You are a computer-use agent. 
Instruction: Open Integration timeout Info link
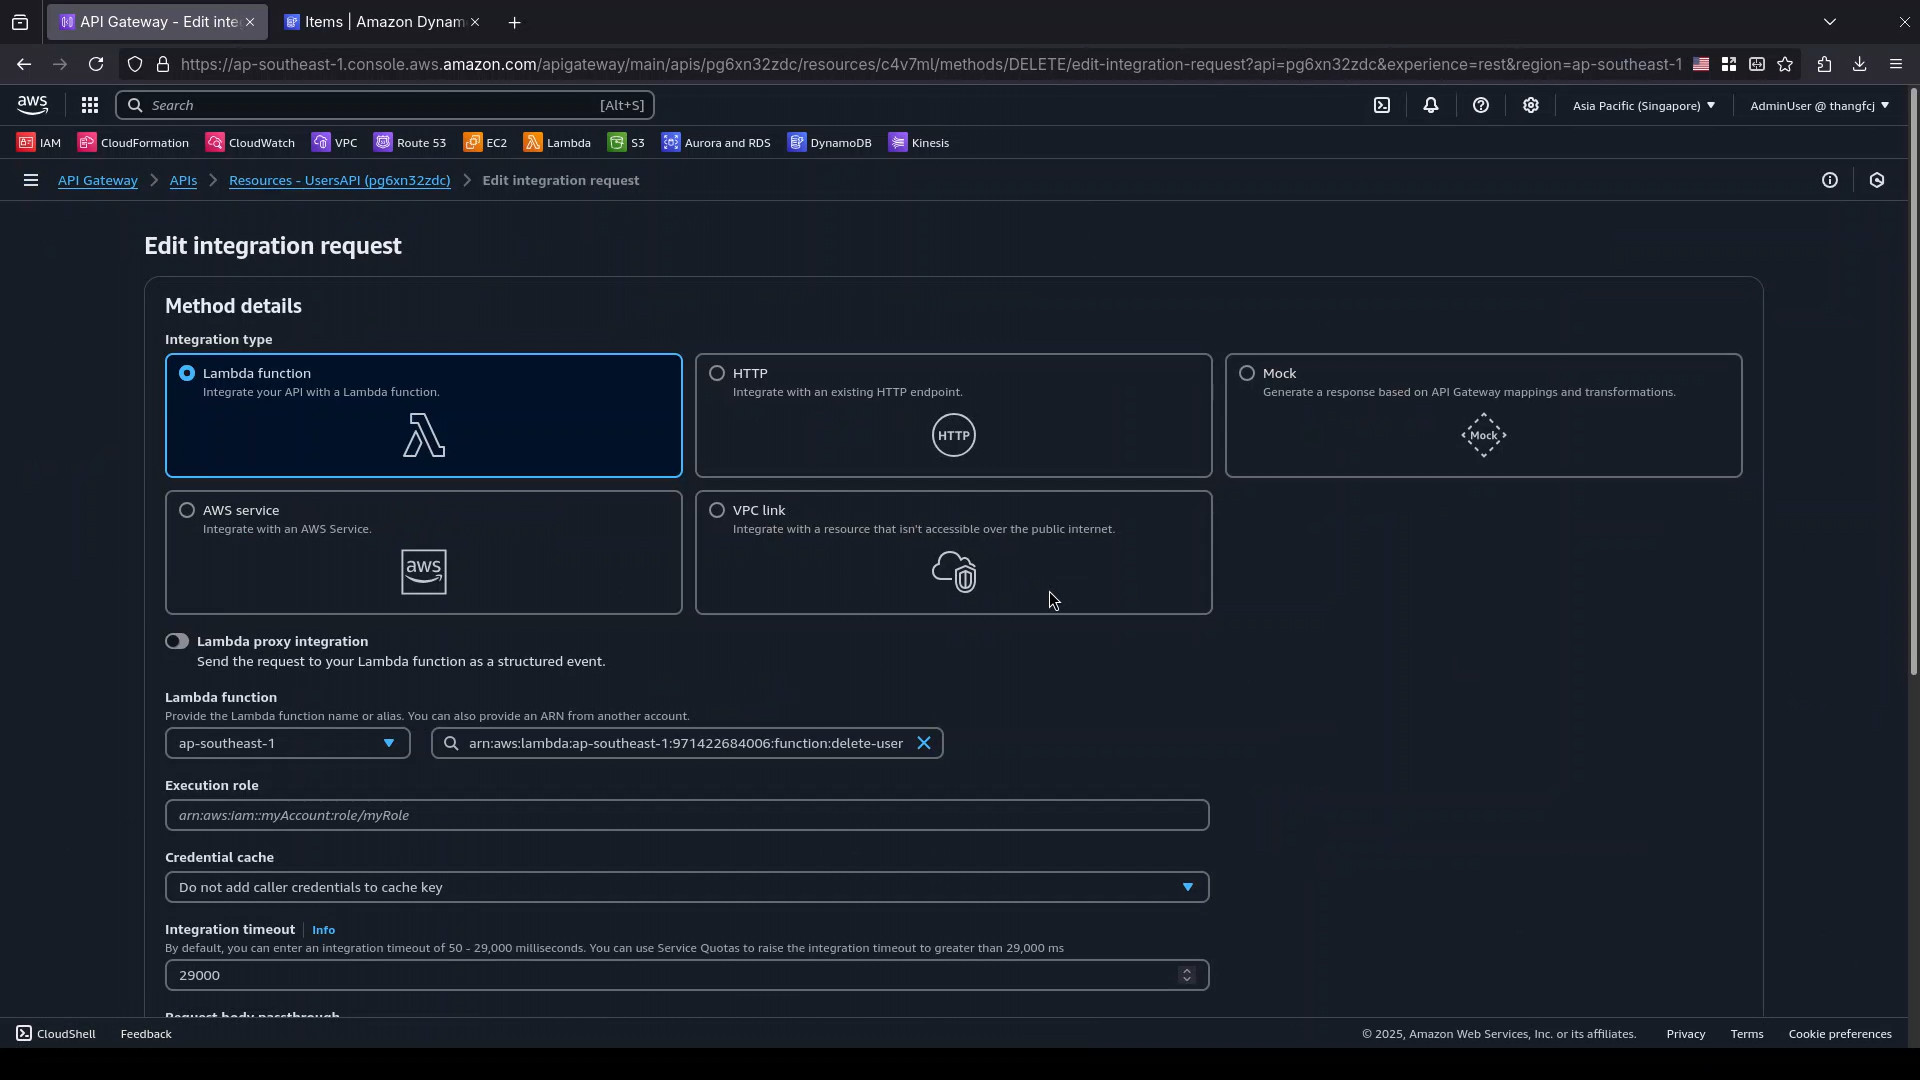(323, 930)
